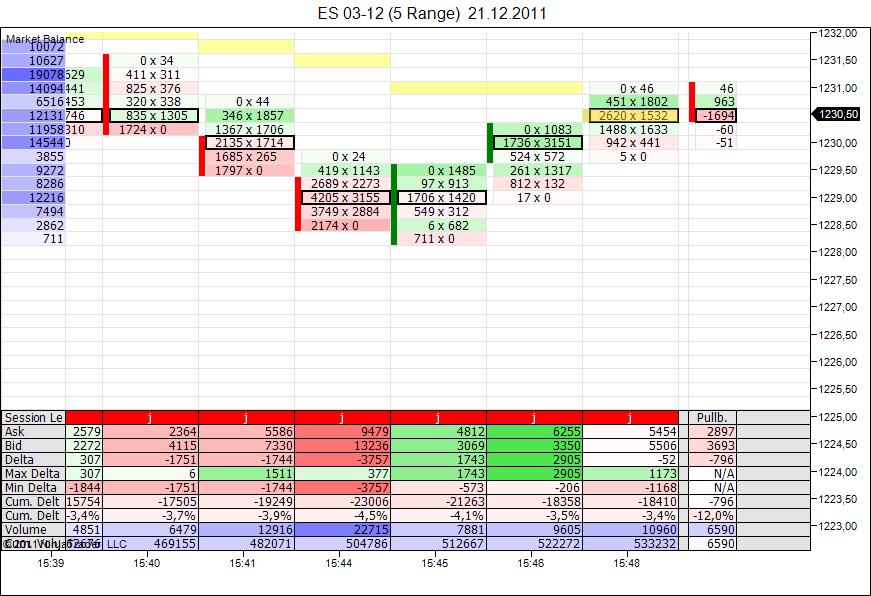Image resolution: width=871 pixels, height=596 pixels.
Task: Select highlighted cell 2620 x 1532
Action: click(634, 116)
